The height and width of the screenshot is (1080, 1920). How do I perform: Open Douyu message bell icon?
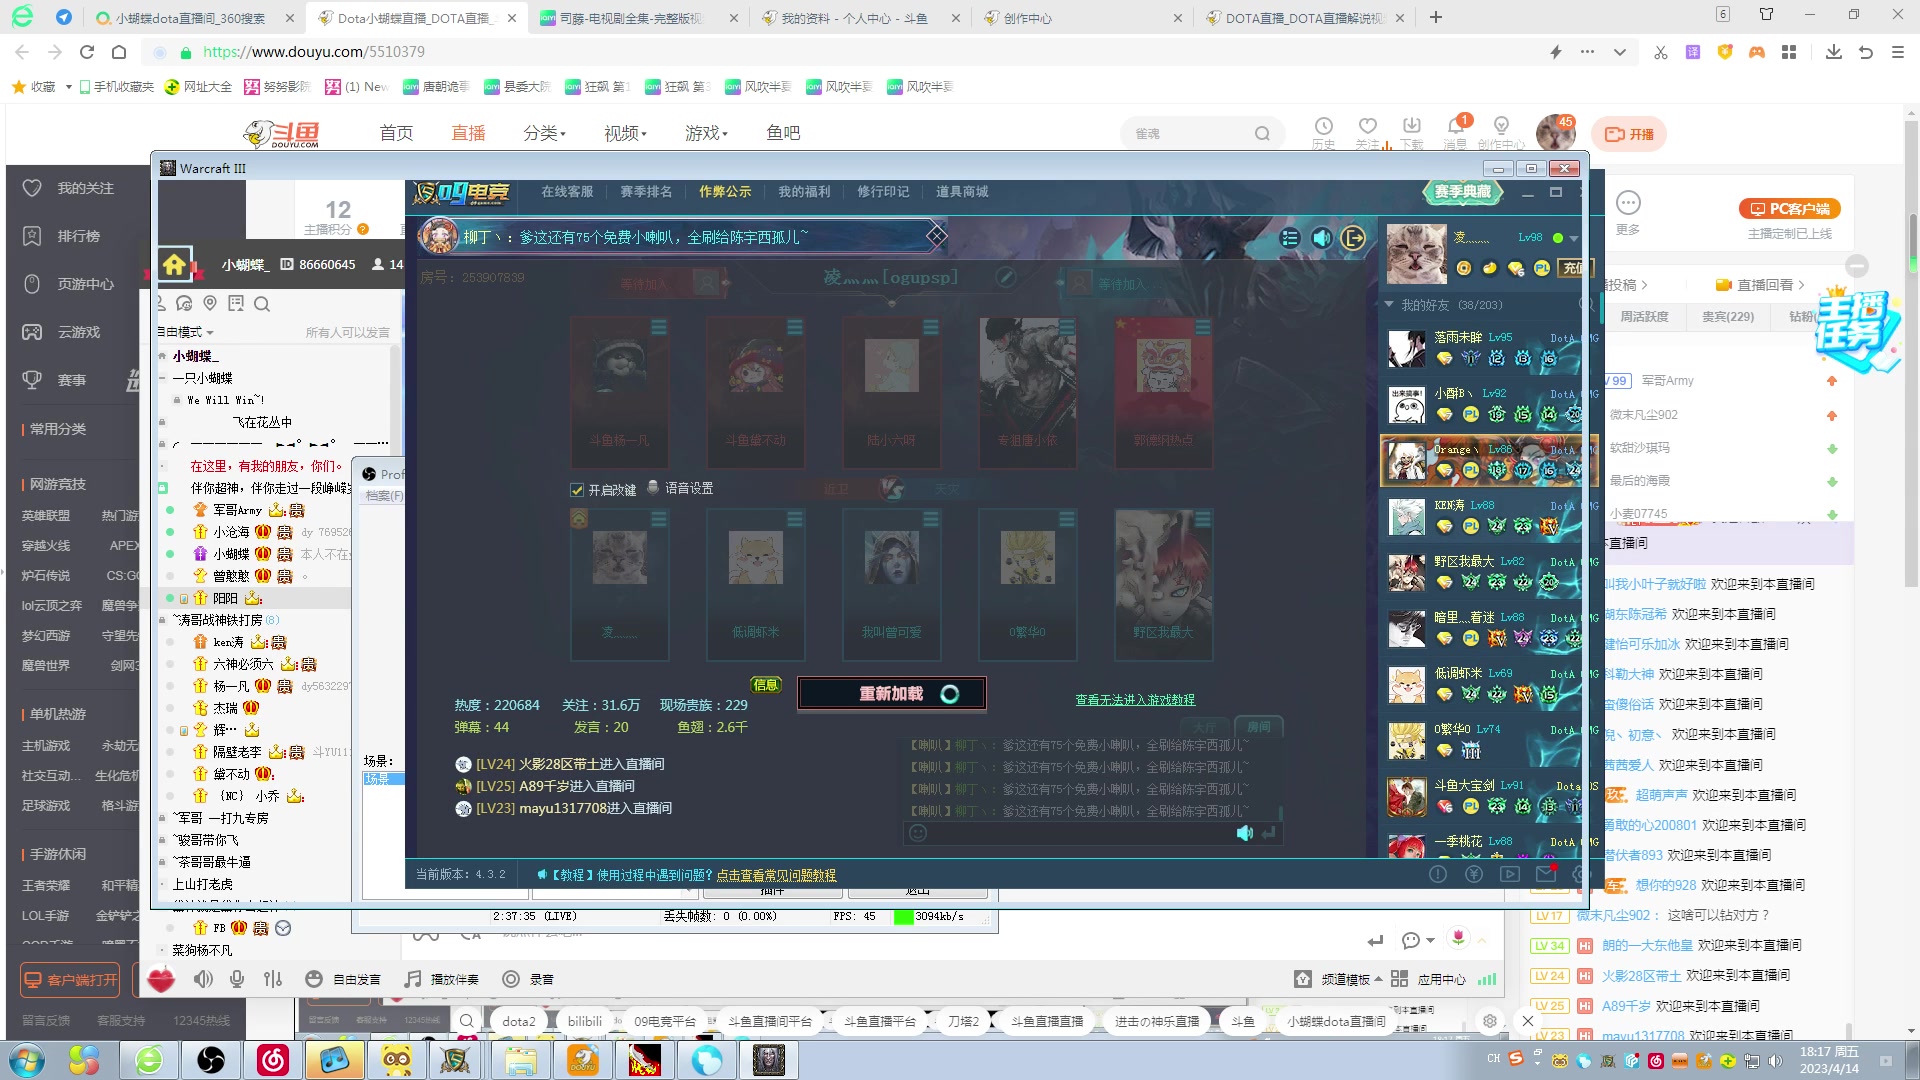point(1456,126)
